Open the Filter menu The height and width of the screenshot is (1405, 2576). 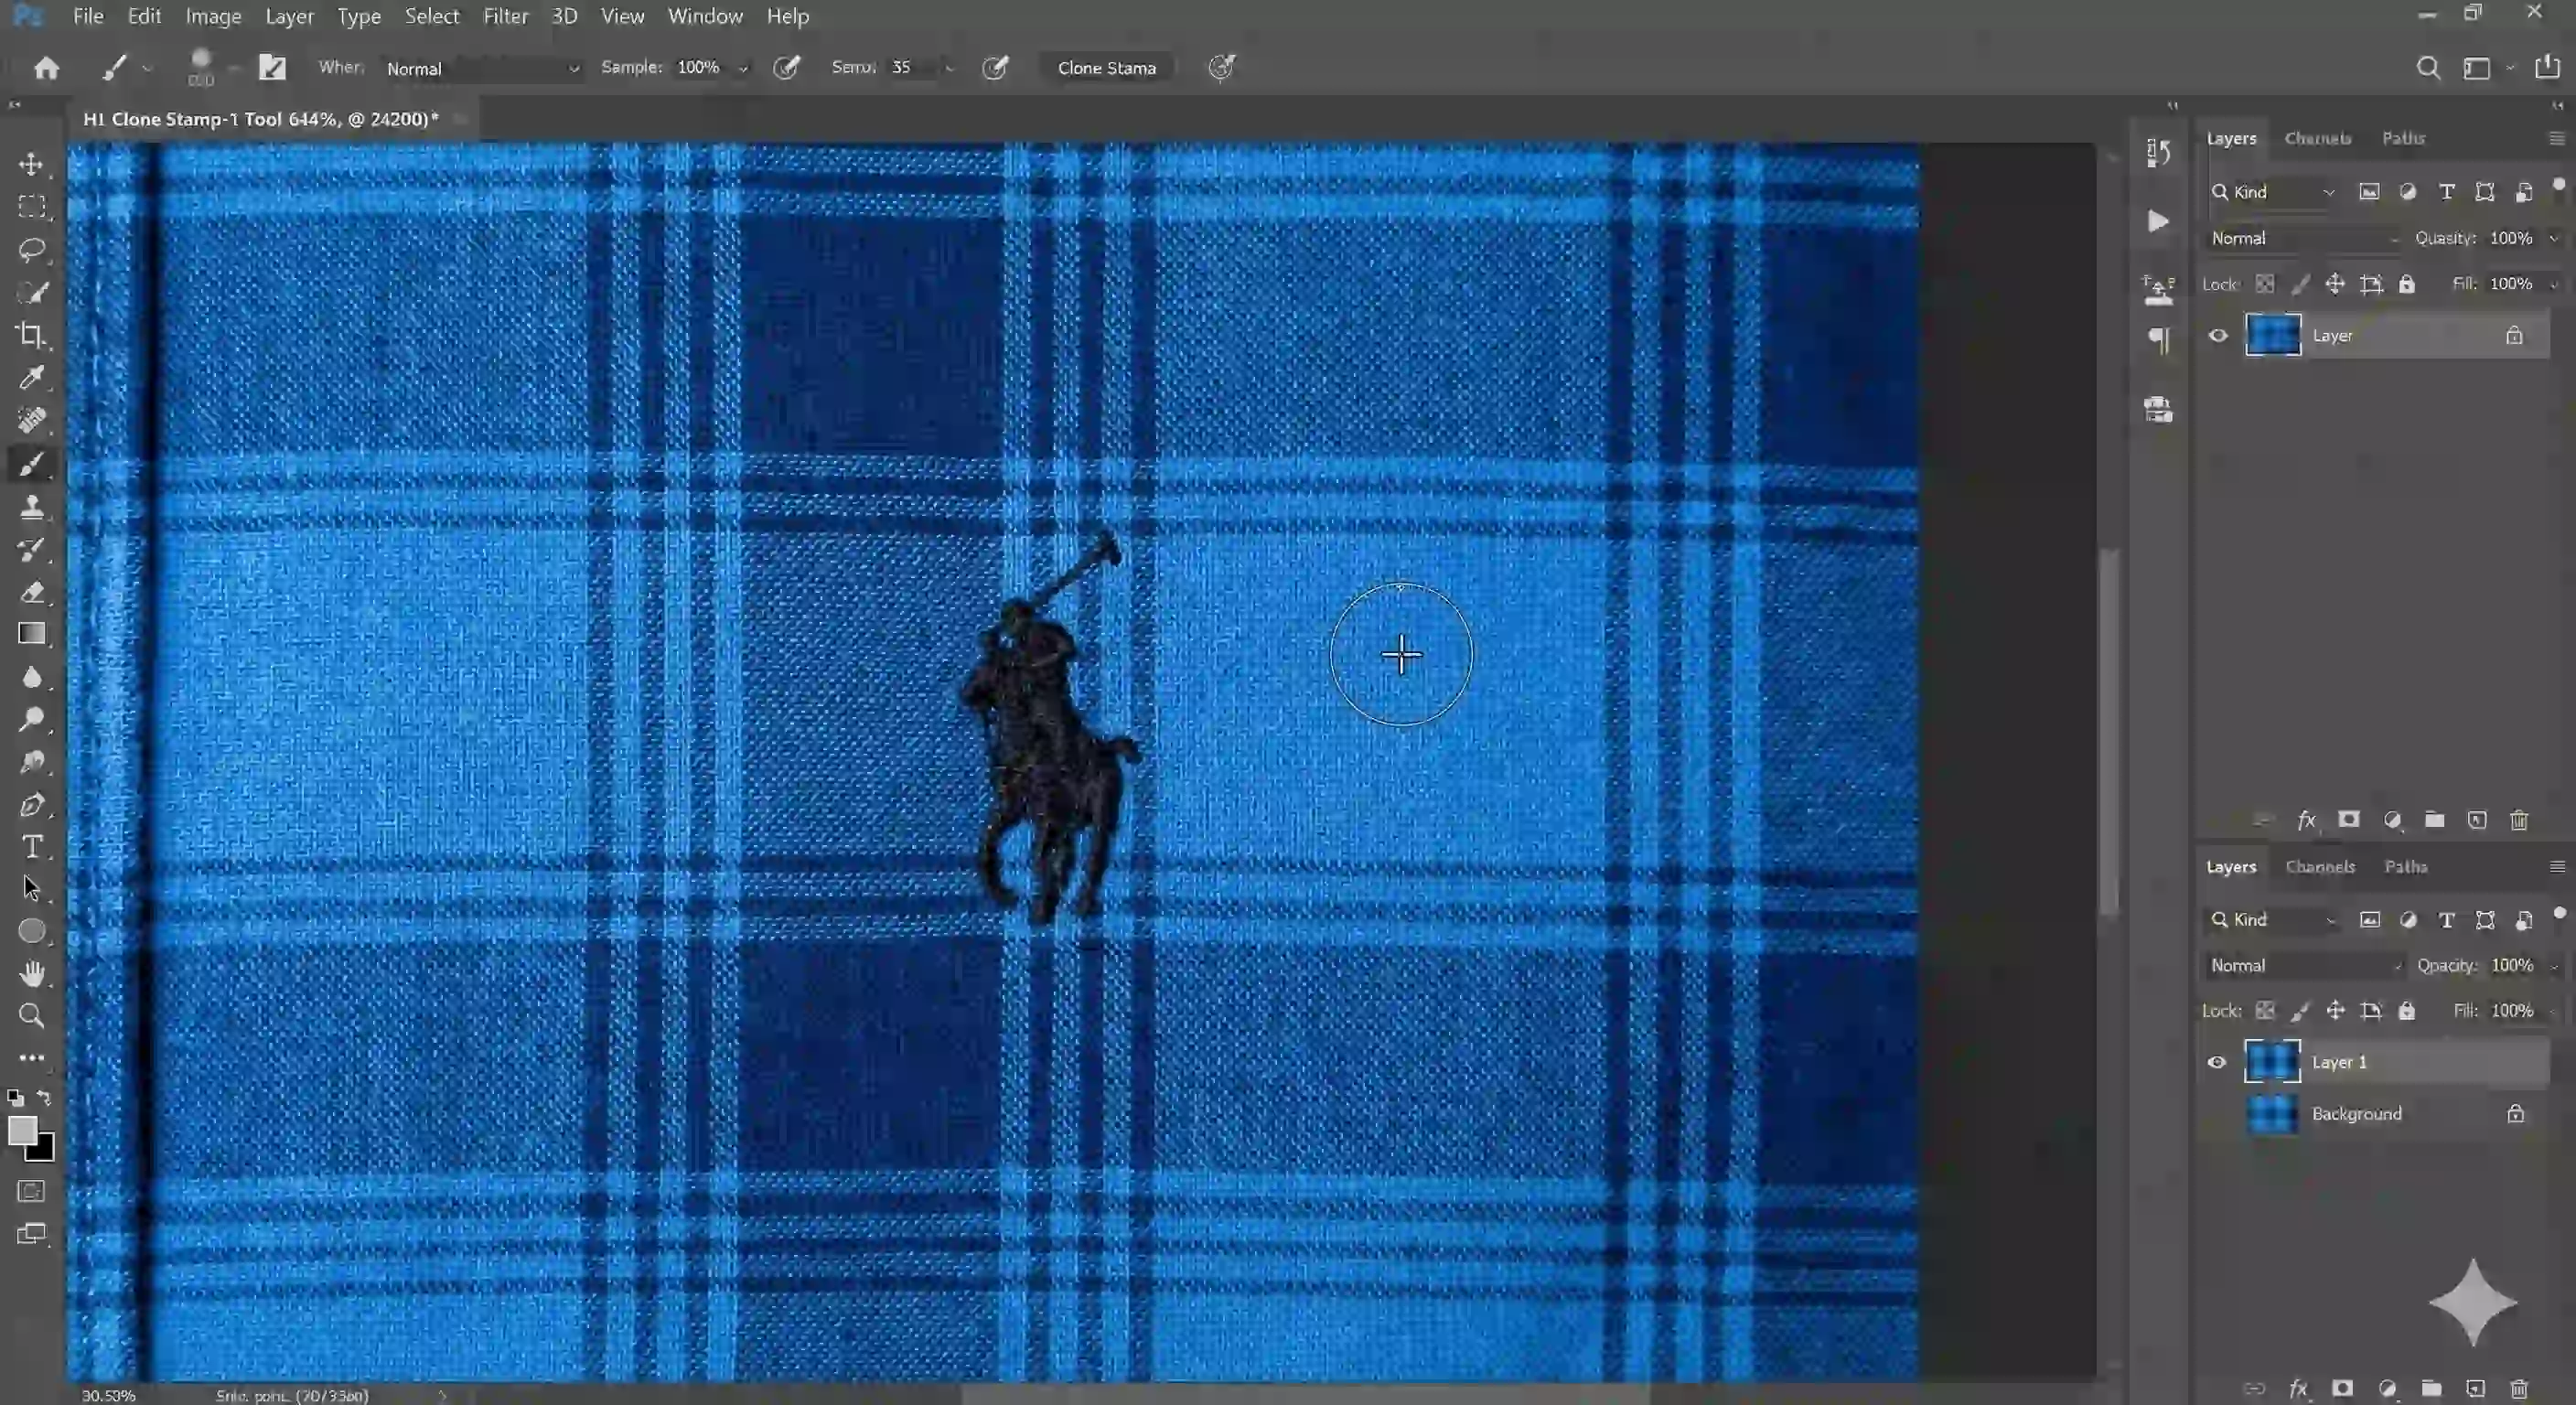[x=506, y=16]
